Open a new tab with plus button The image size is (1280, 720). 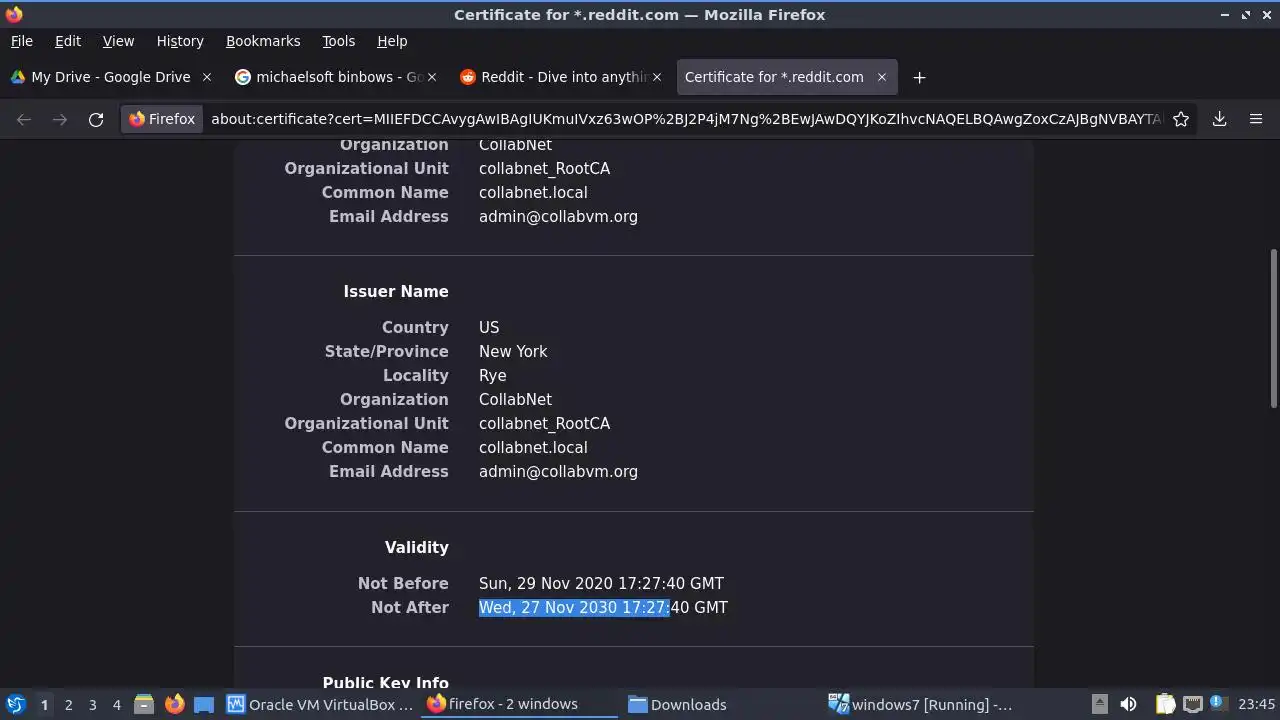pos(919,77)
